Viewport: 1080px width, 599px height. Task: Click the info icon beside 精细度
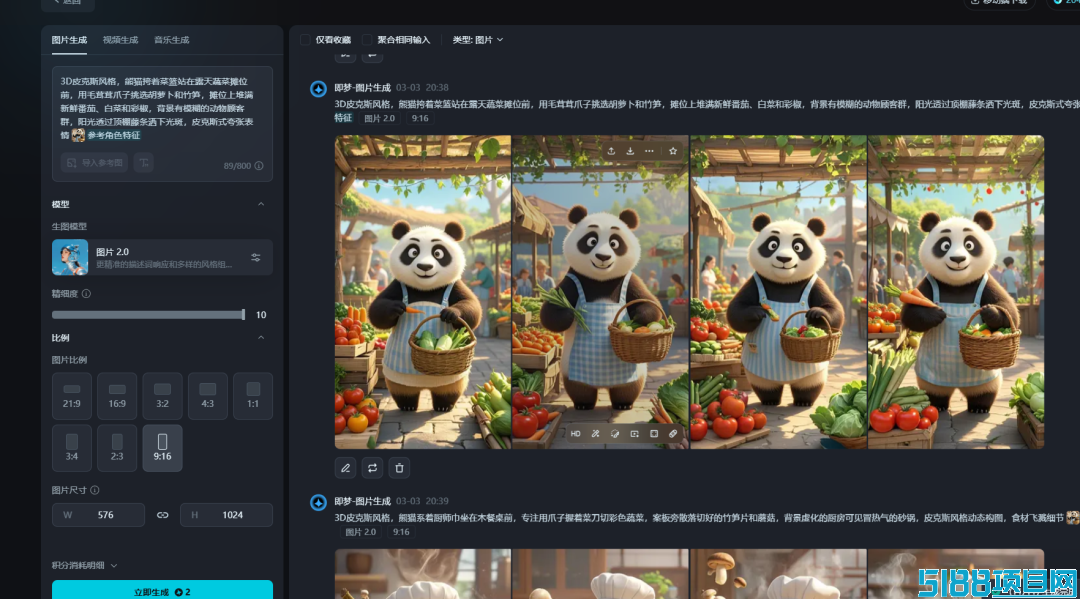86,294
